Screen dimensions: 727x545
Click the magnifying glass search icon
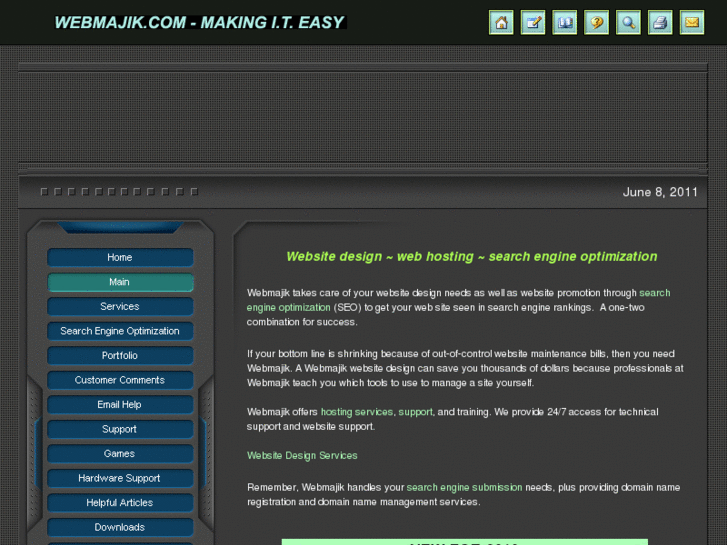(x=628, y=22)
